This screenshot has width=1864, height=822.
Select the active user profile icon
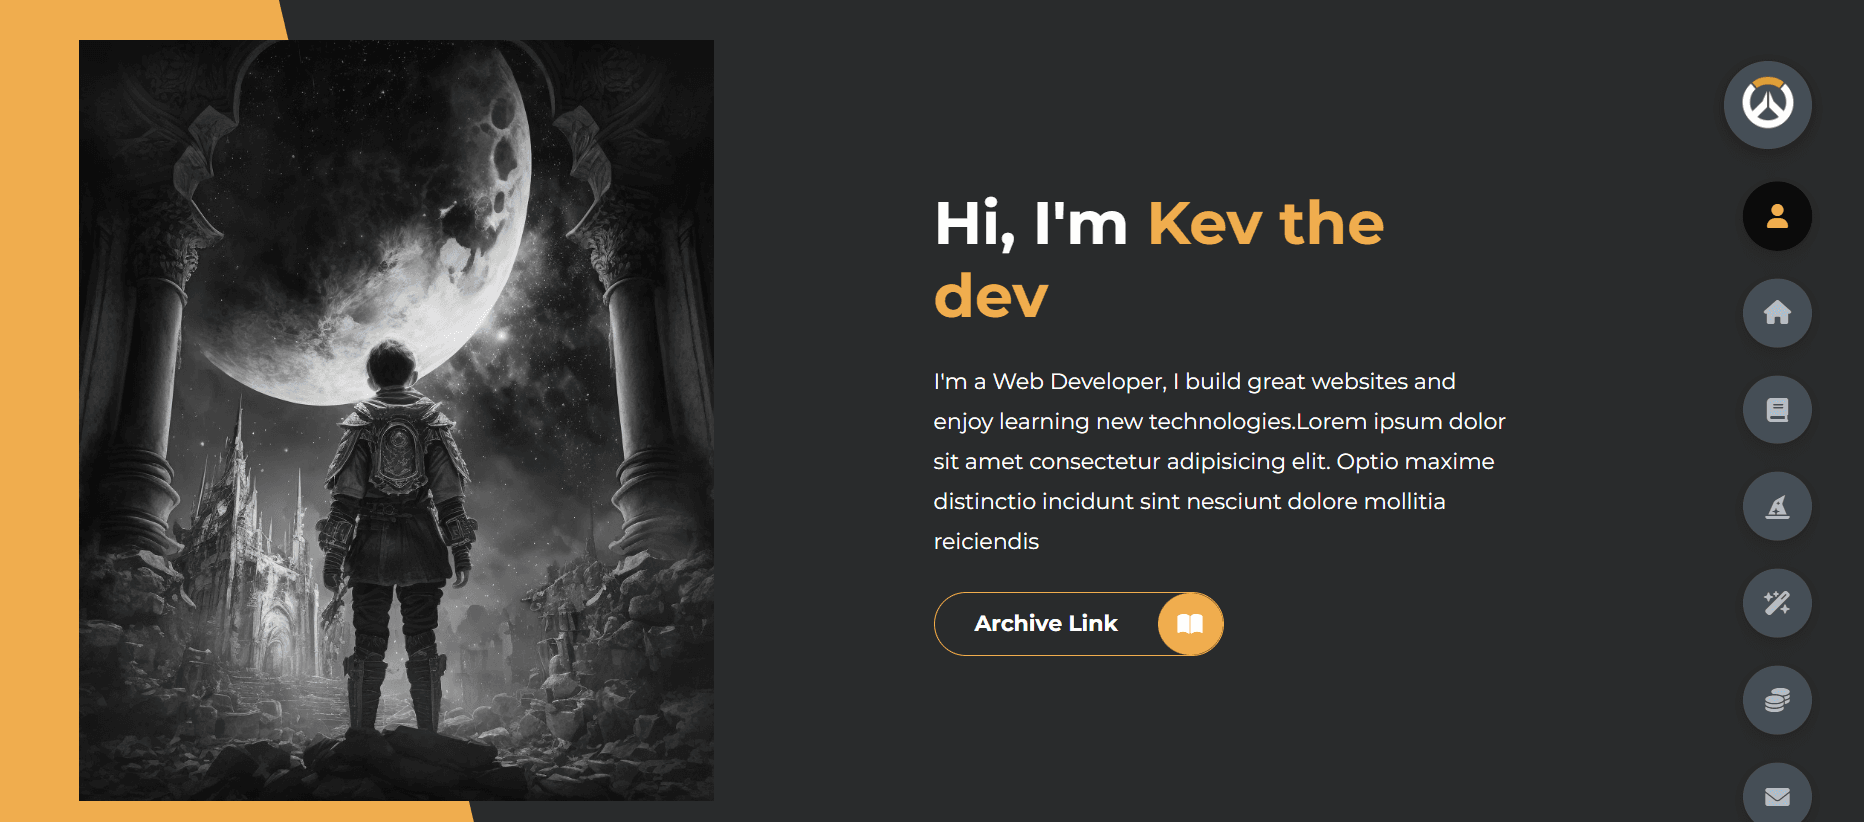tap(1777, 216)
